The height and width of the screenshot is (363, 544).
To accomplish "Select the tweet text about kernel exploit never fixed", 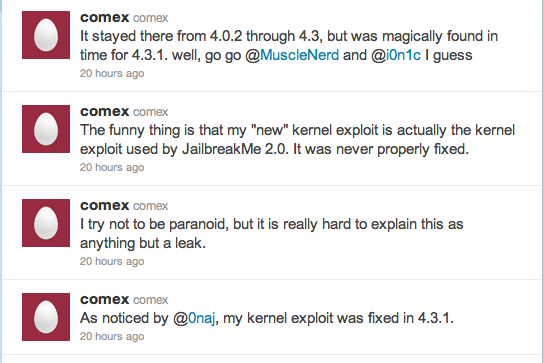I will (297, 140).
